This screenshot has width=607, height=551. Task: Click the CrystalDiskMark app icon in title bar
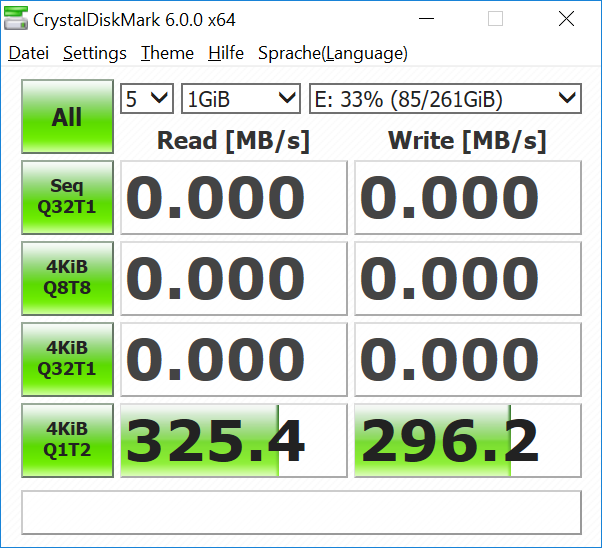pos(16,18)
